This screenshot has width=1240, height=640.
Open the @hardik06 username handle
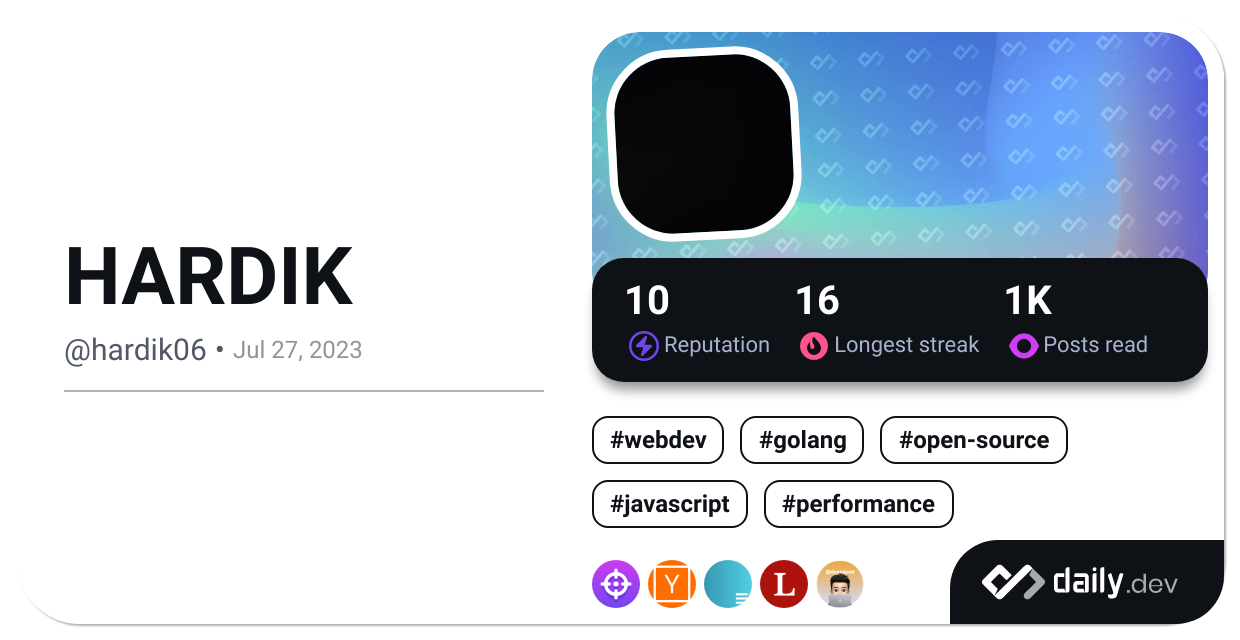pos(135,350)
